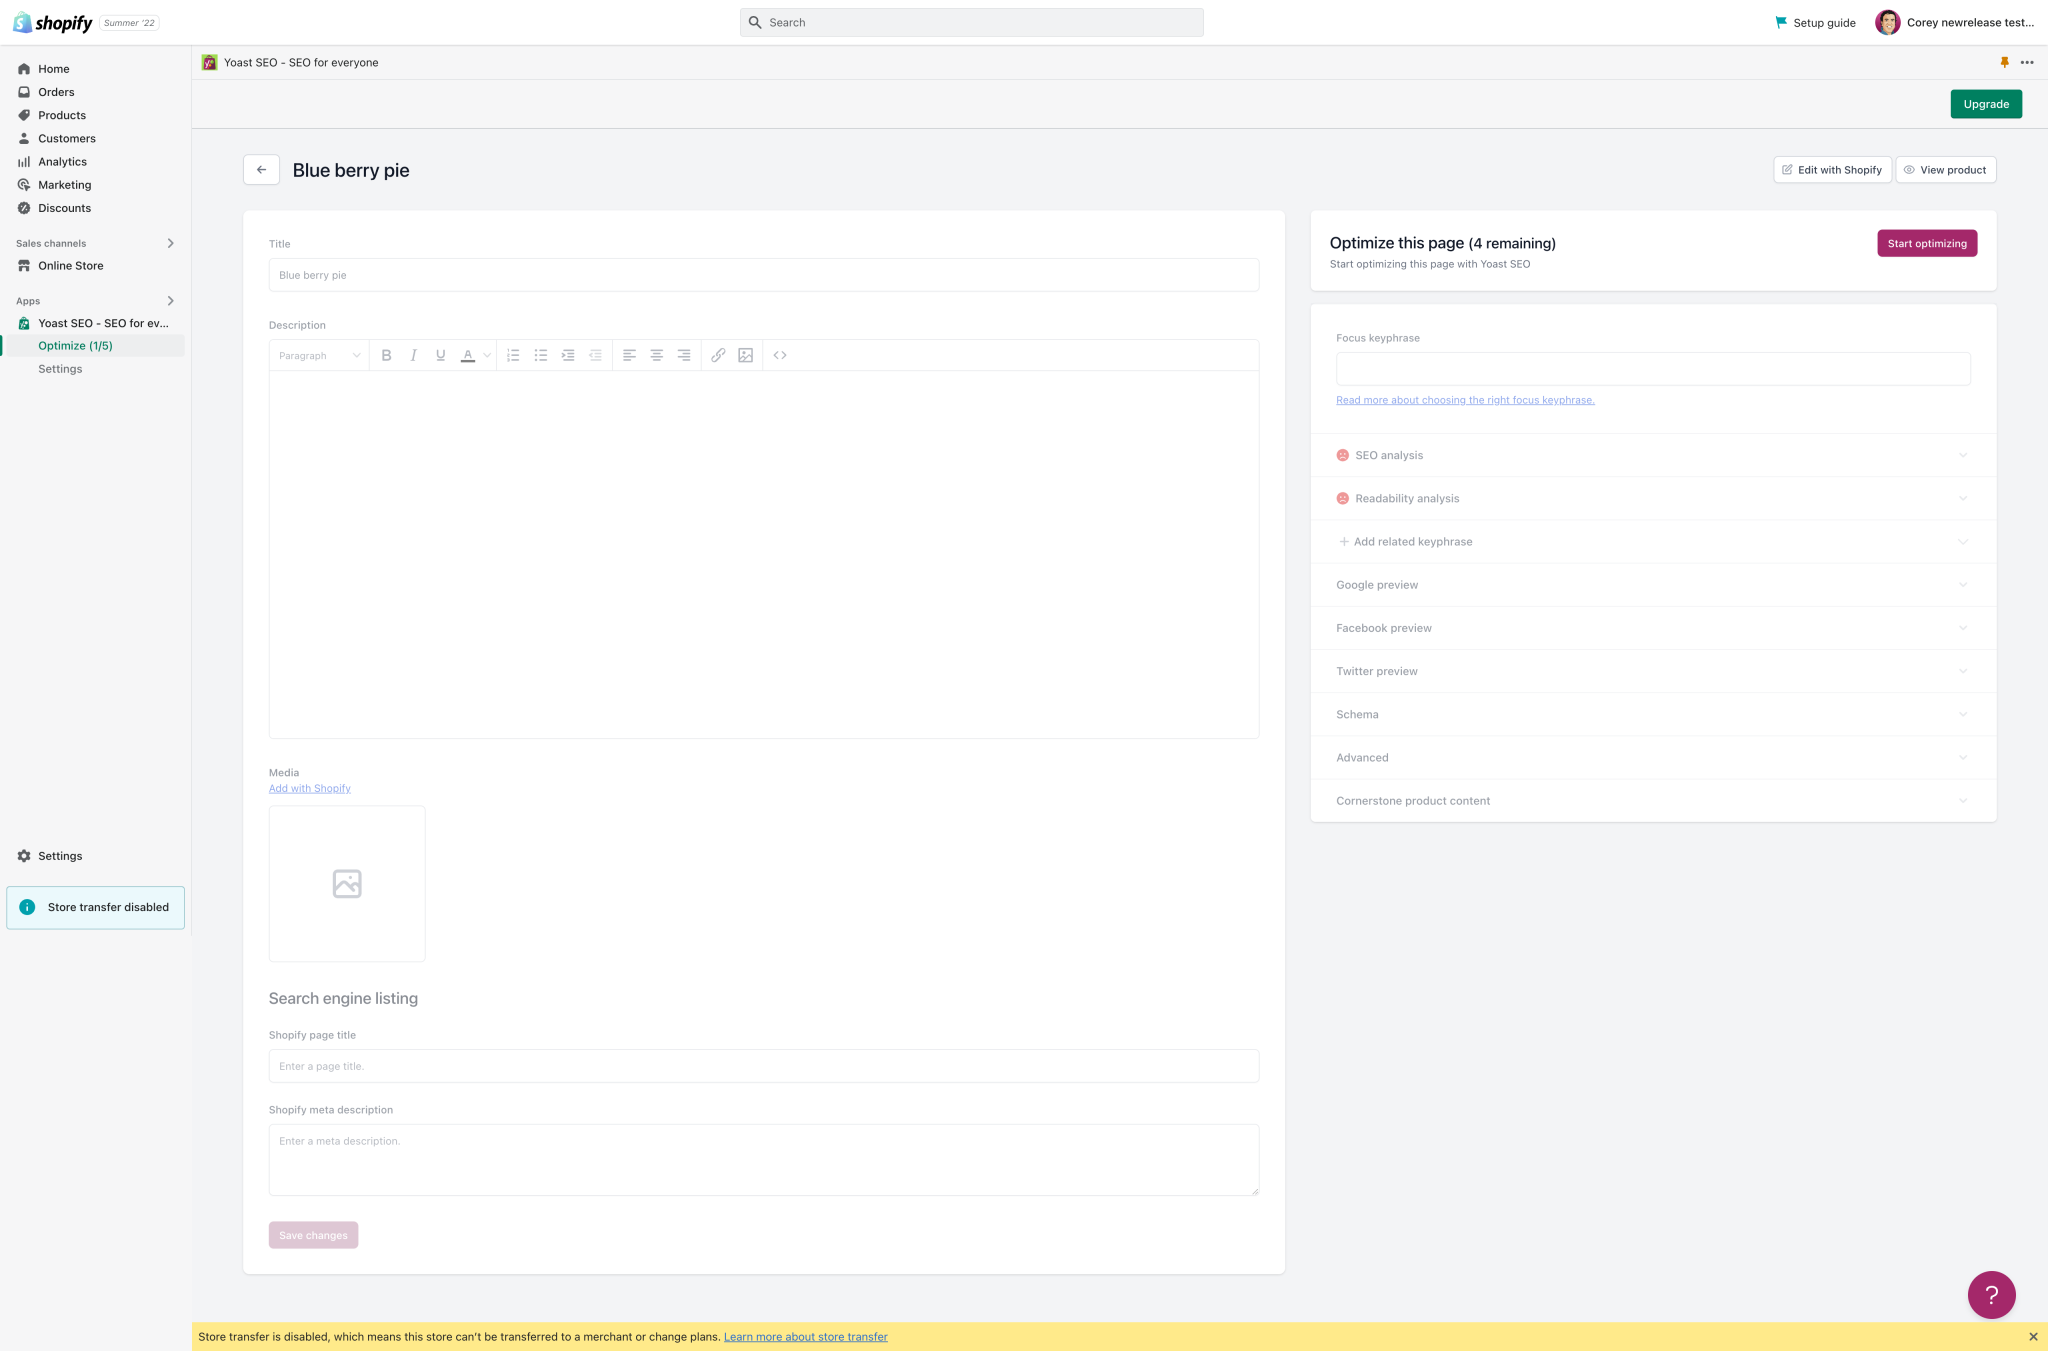Viewport: 2048px width, 1351px height.
Task: Center align description text
Action: click(x=657, y=355)
